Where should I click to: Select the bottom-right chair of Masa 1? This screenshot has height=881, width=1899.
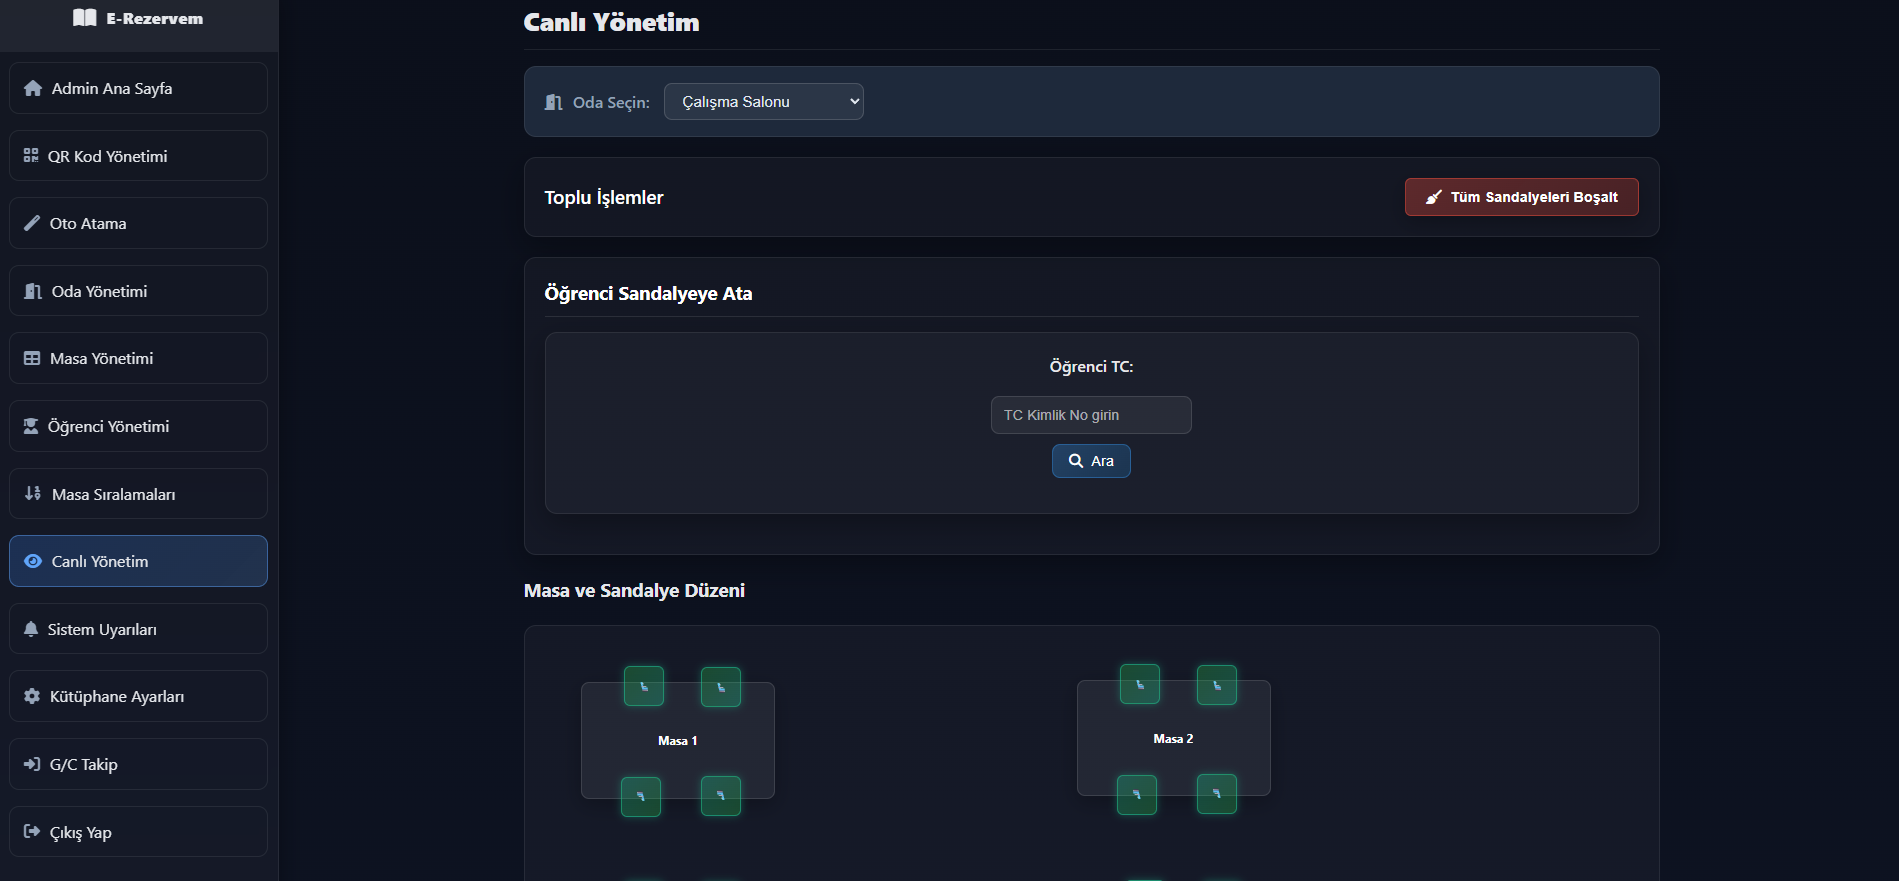click(721, 796)
